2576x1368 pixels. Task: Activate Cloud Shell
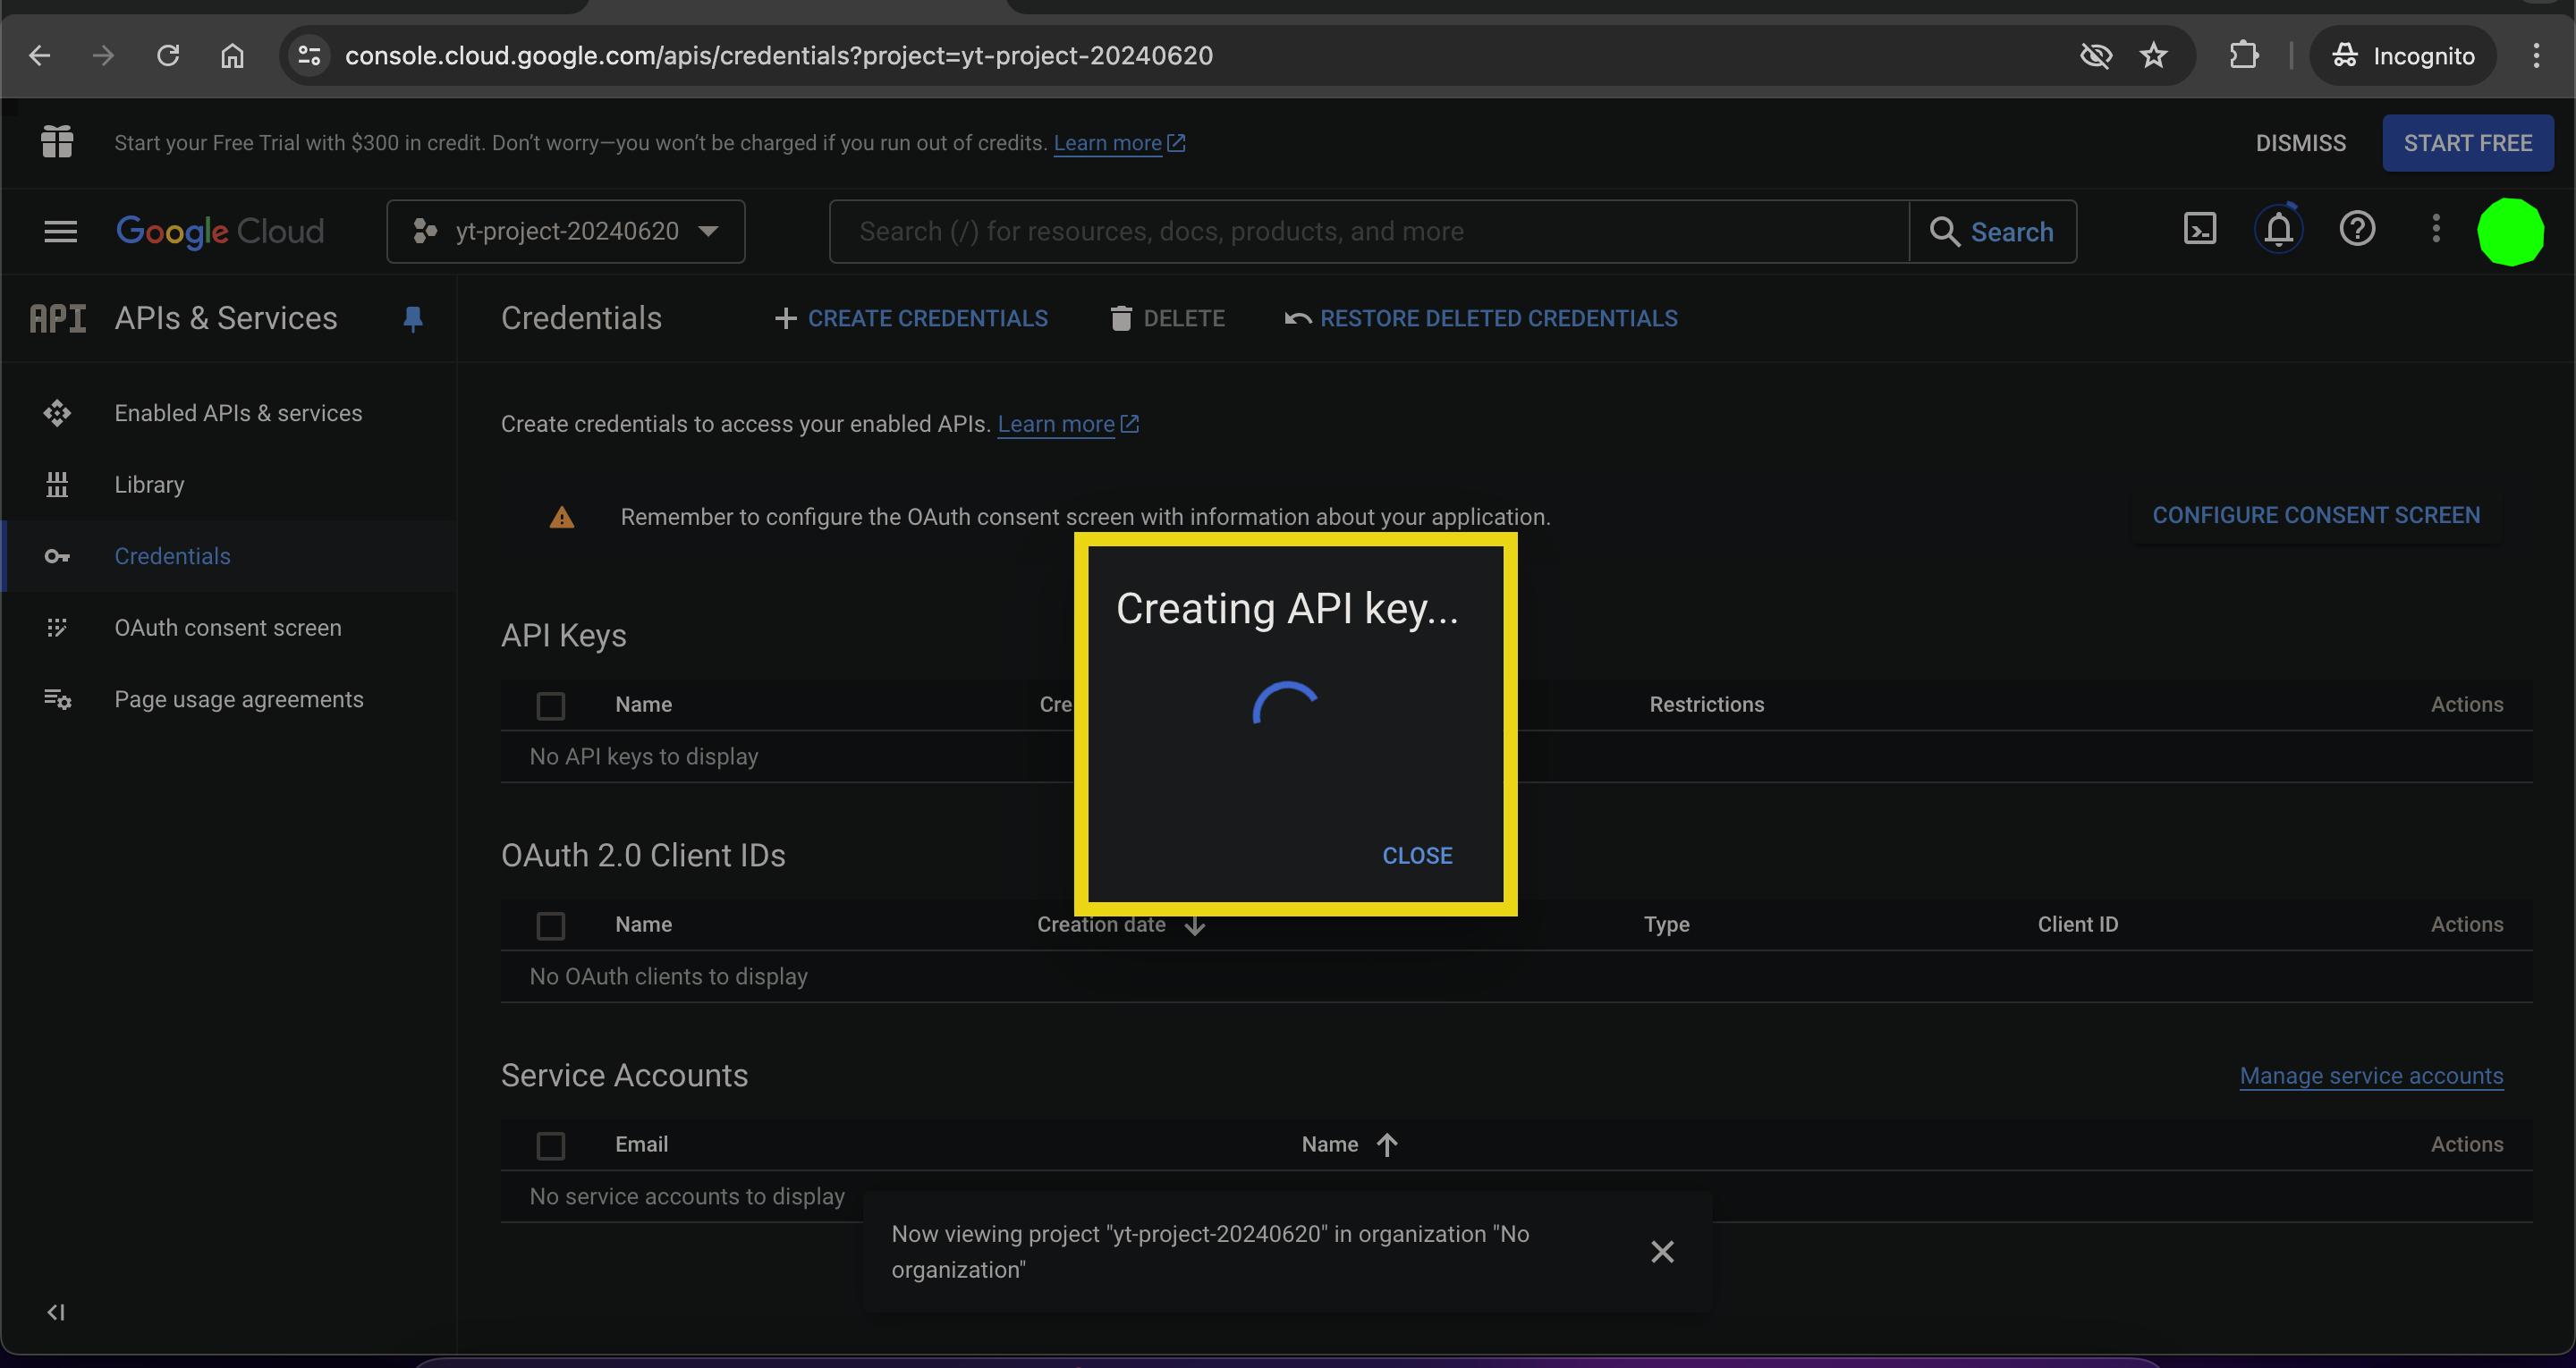[x=2199, y=230]
